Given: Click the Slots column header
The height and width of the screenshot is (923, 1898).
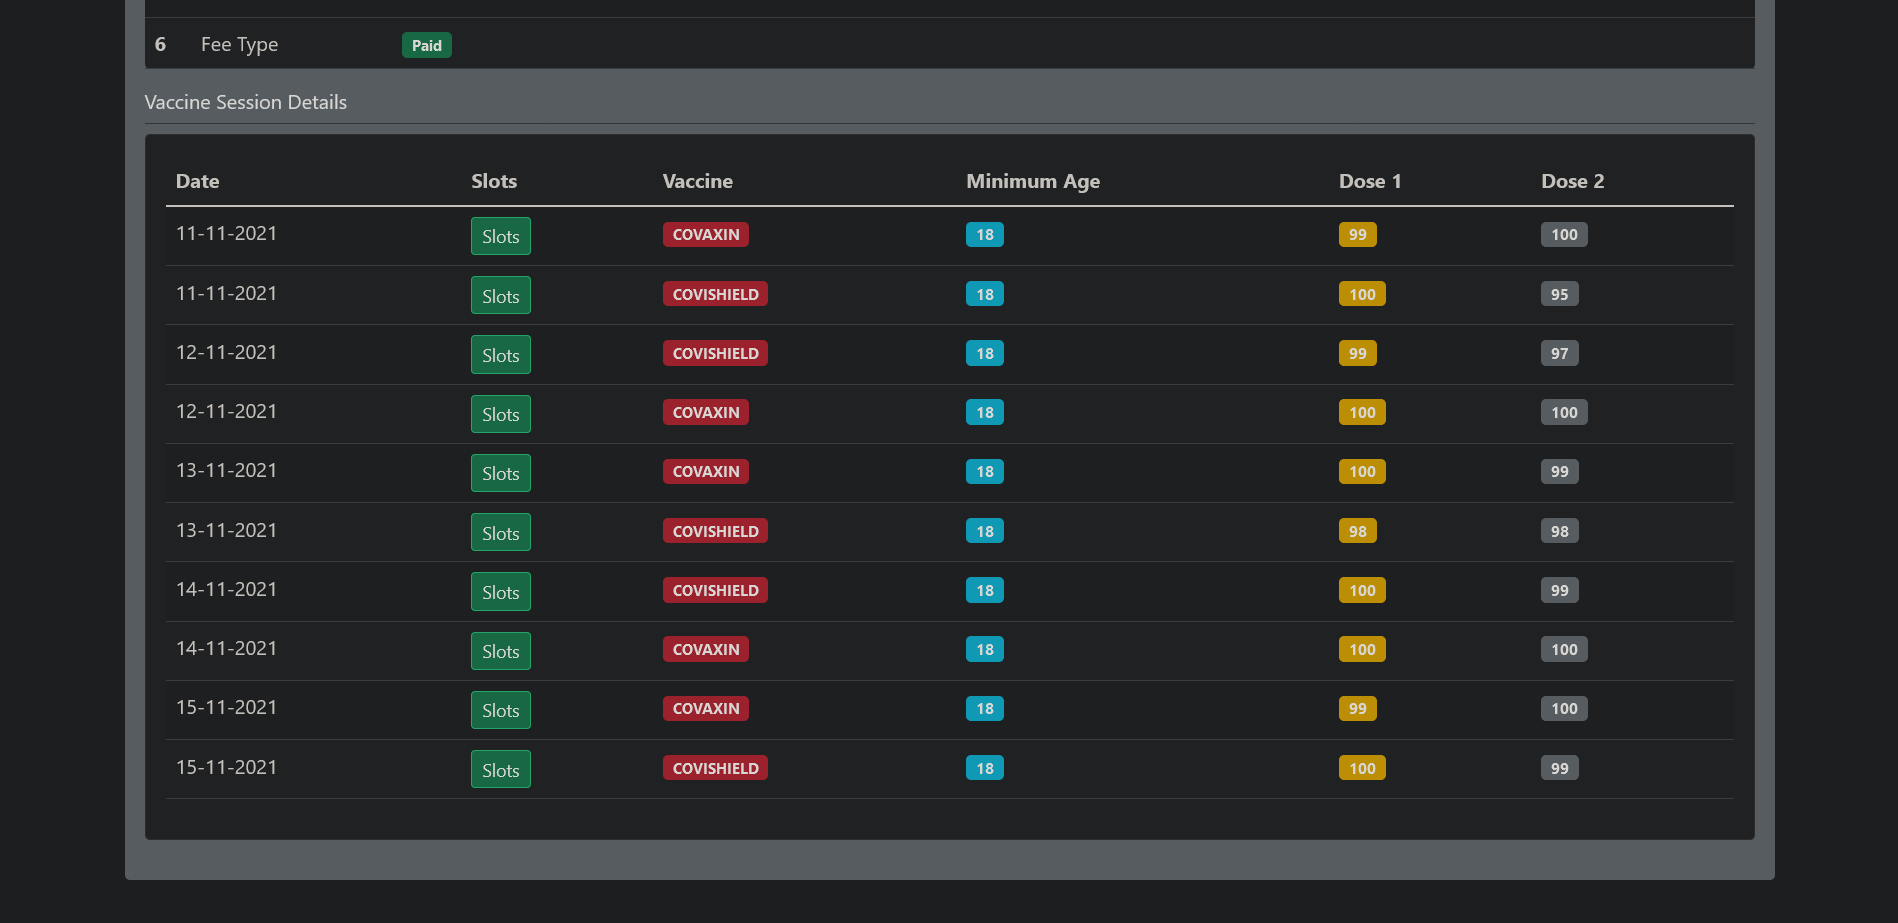Looking at the screenshot, I should click(494, 181).
